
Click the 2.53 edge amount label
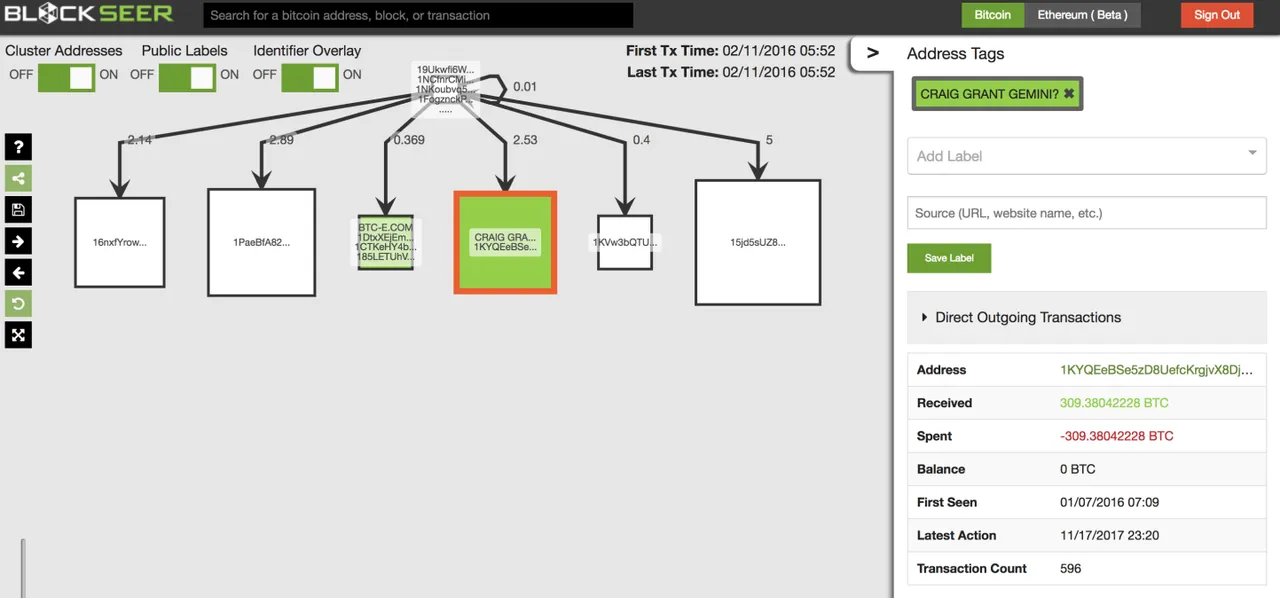526,140
